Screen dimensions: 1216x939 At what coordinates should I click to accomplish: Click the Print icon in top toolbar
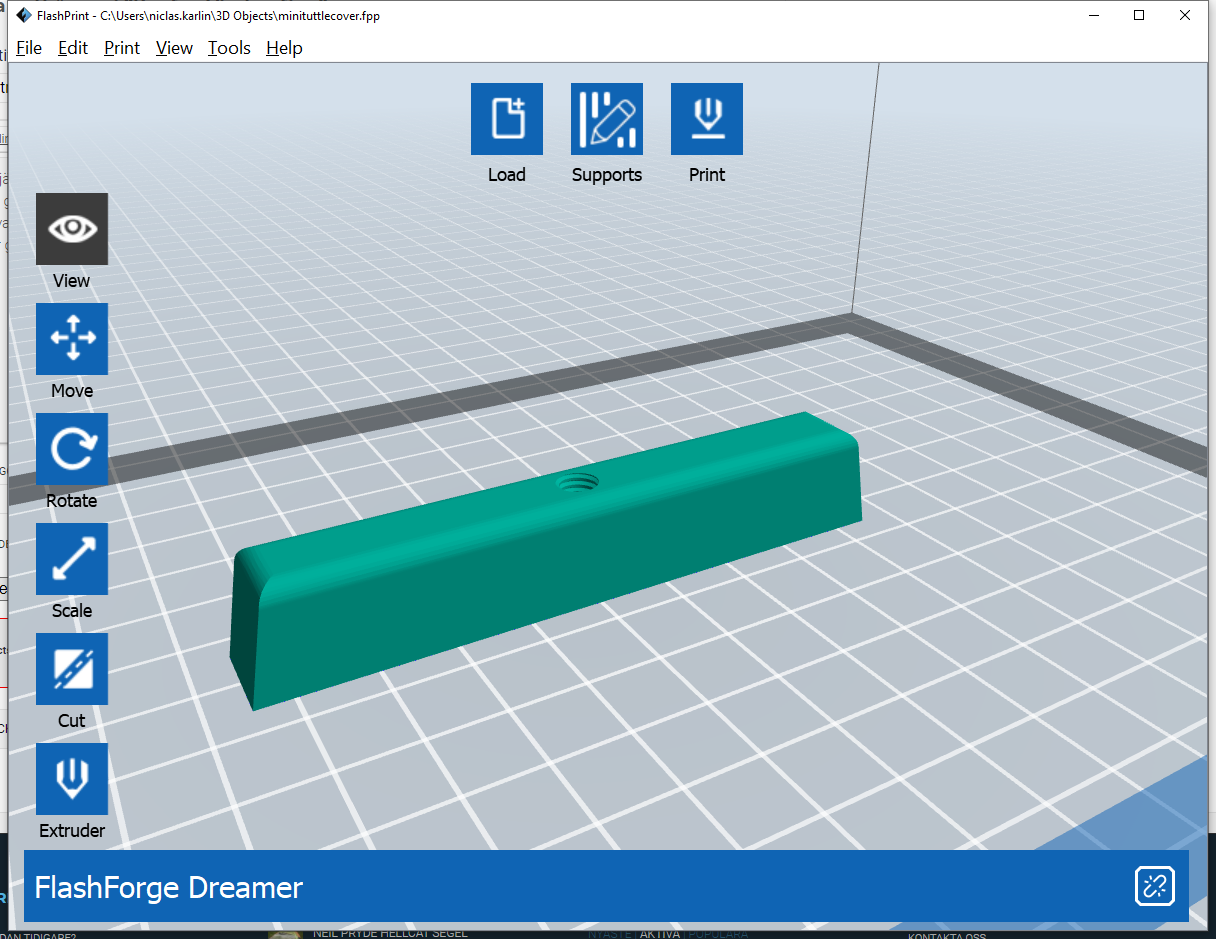707,119
